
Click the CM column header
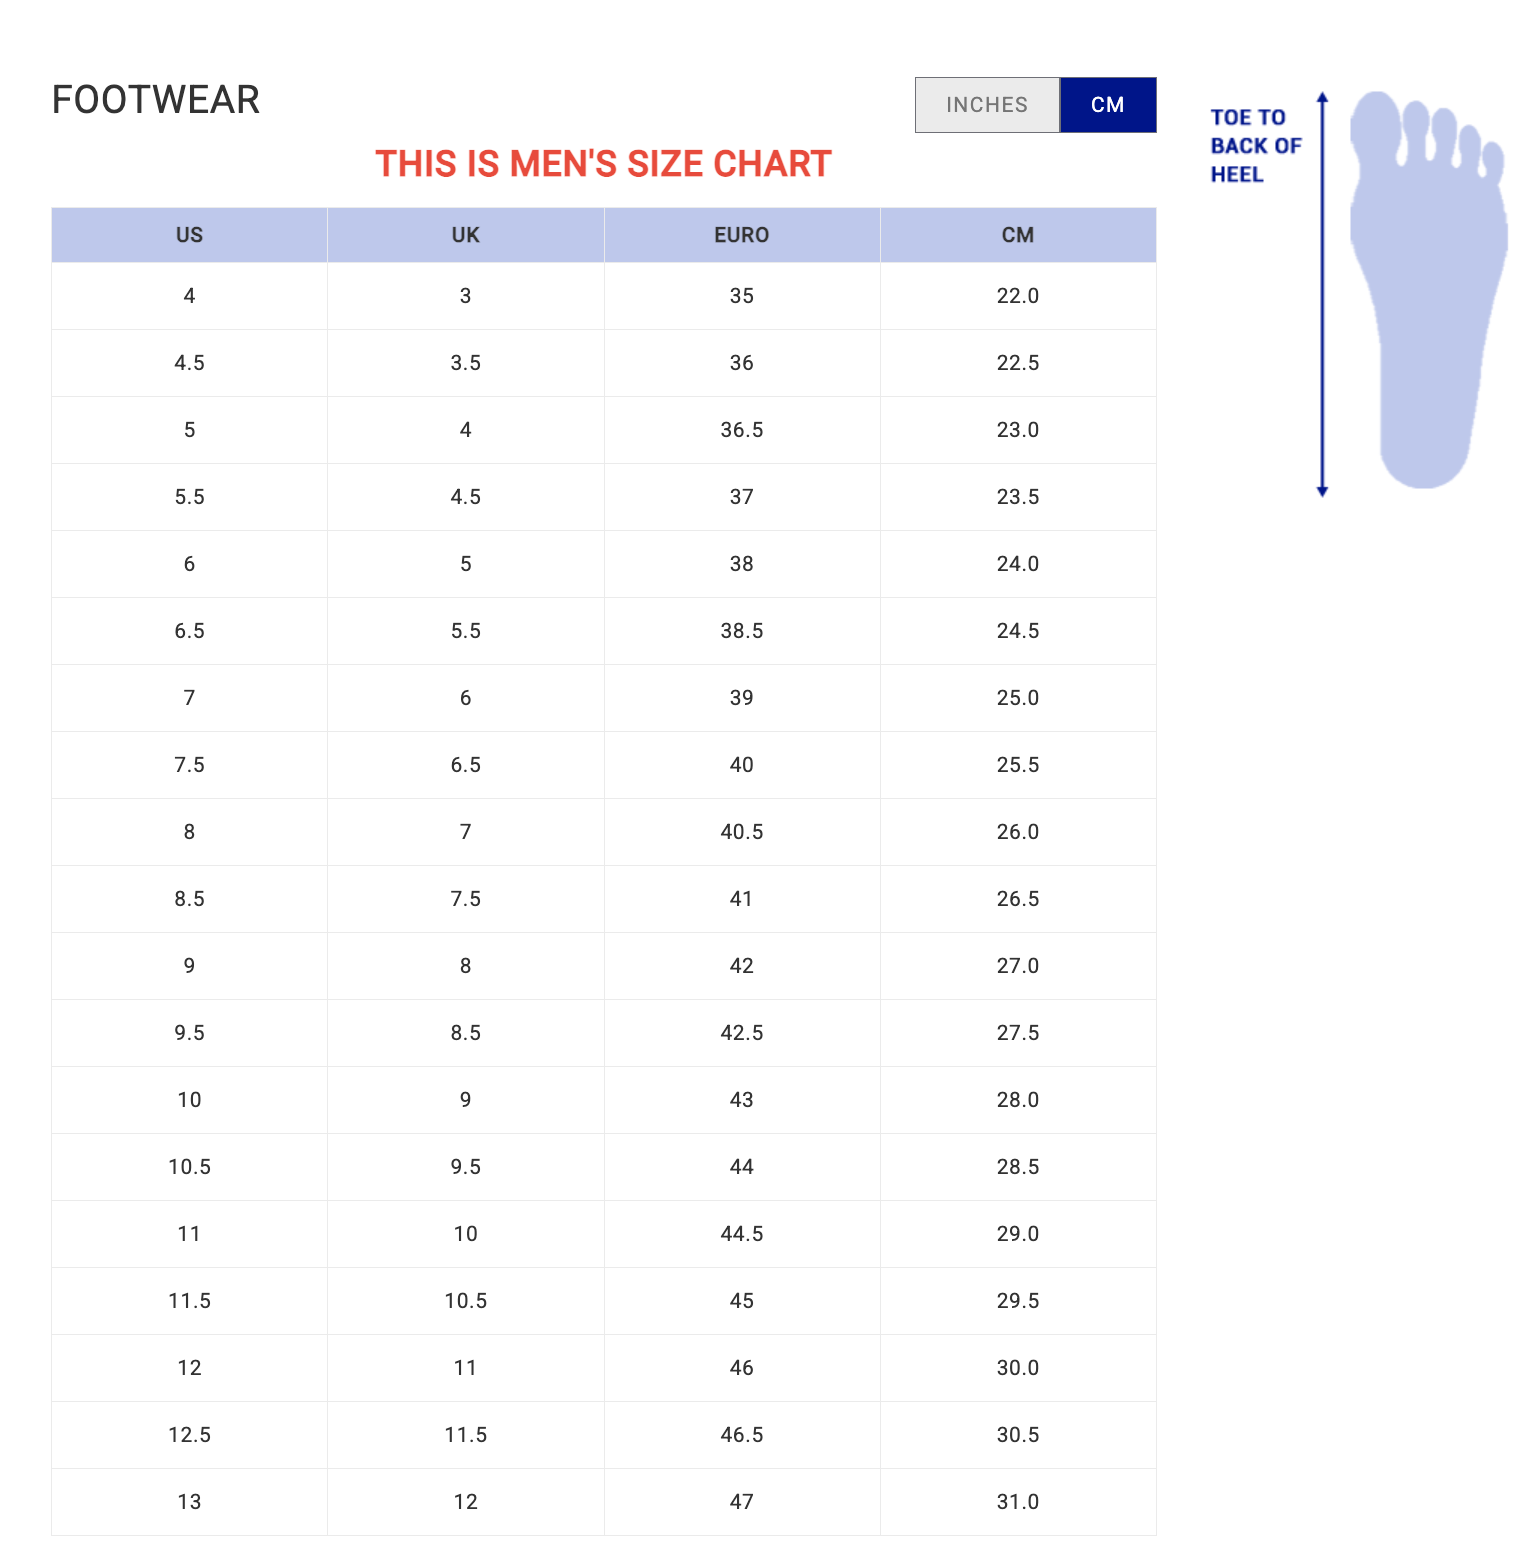point(1017,235)
